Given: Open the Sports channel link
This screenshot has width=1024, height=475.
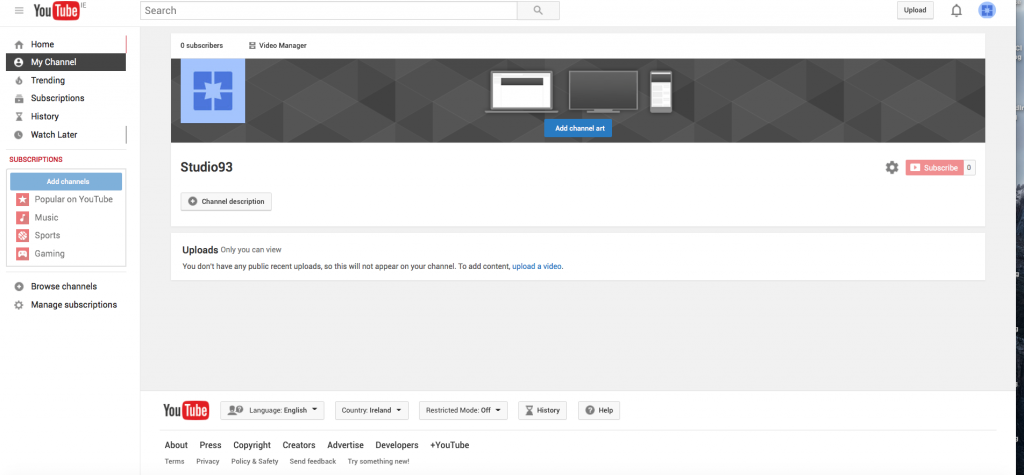Looking at the screenshot, I should (x=47, y=235).
